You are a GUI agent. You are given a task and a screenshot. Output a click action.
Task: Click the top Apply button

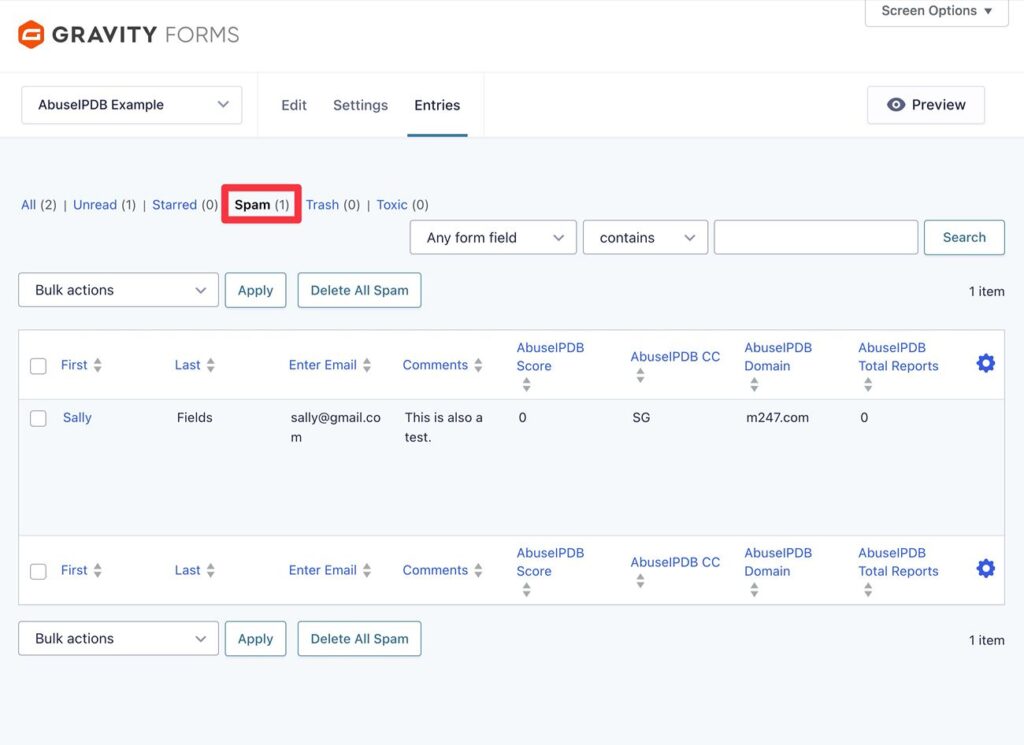[255, 290]
